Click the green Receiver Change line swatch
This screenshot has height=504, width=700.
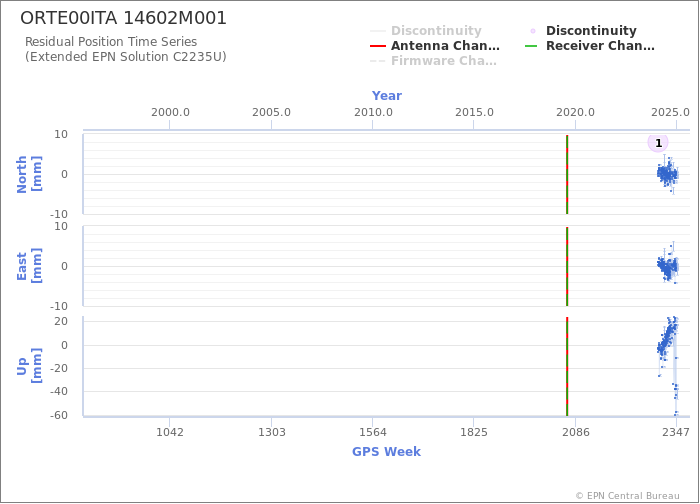531,46
